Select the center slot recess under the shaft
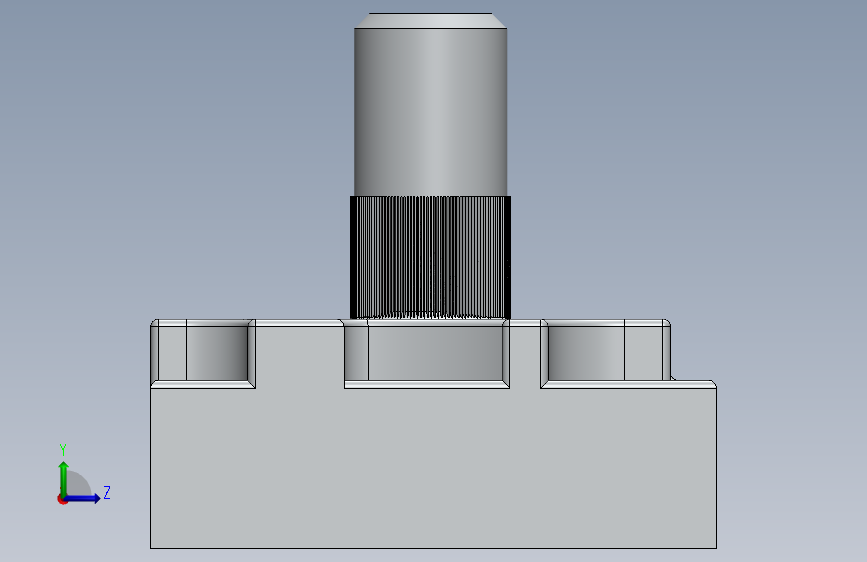 click(427, 353)
